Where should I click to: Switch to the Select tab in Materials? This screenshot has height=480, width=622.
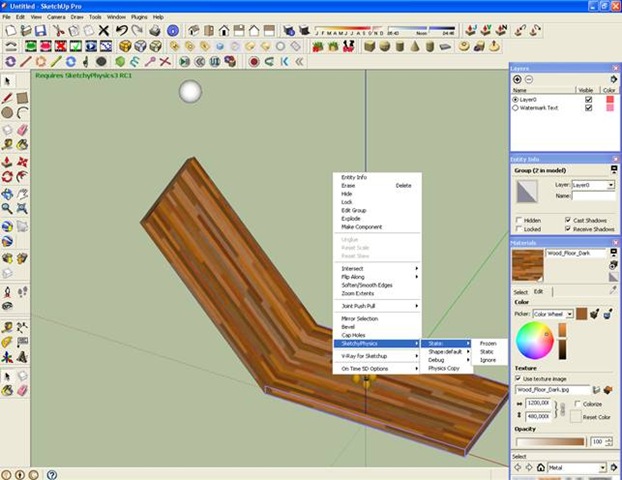pos(520,291)
